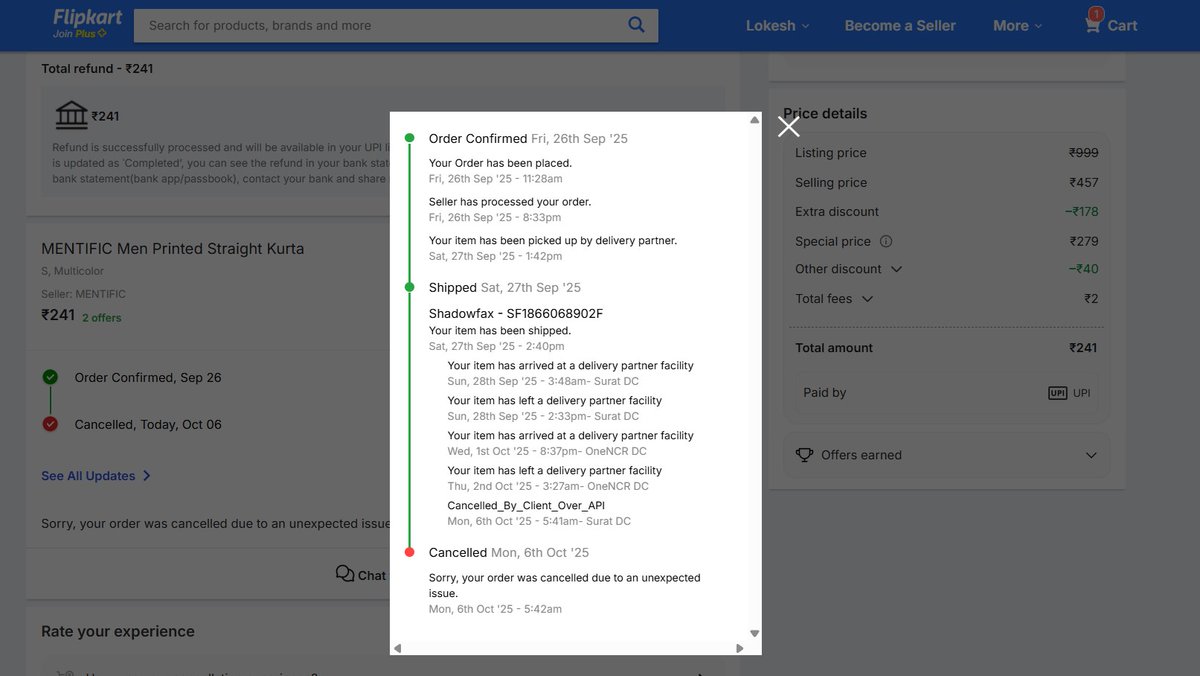Image resolution: width=1200 pixels, height=676 pixels.
Task: Click 'Total refund - ₹241' heading
Action: pos(97,69)
